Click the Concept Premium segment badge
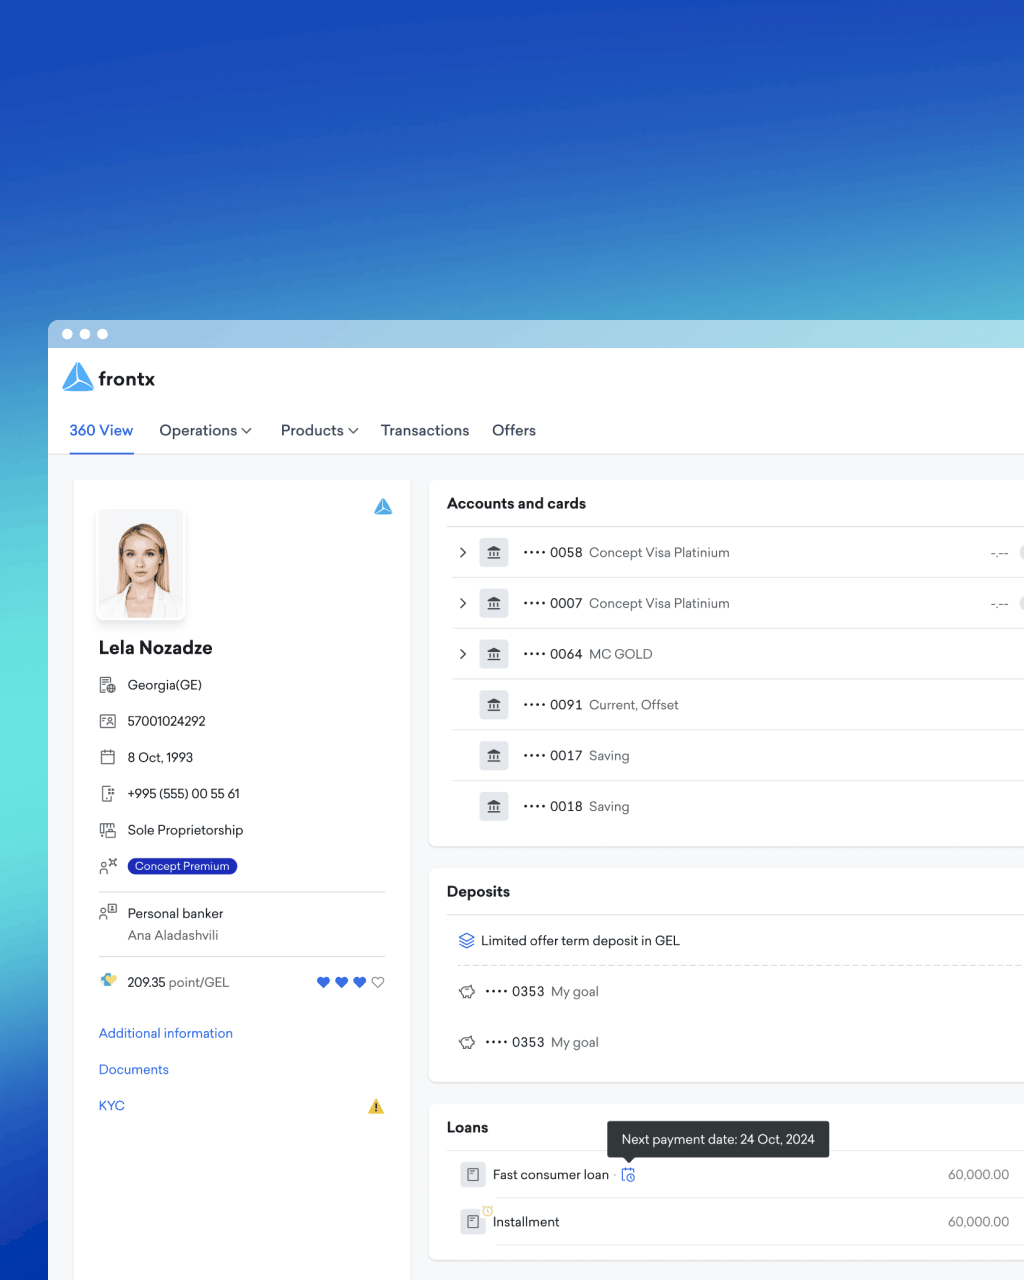The width and height of the screenshot is (1024, 1280). point(181,866)
